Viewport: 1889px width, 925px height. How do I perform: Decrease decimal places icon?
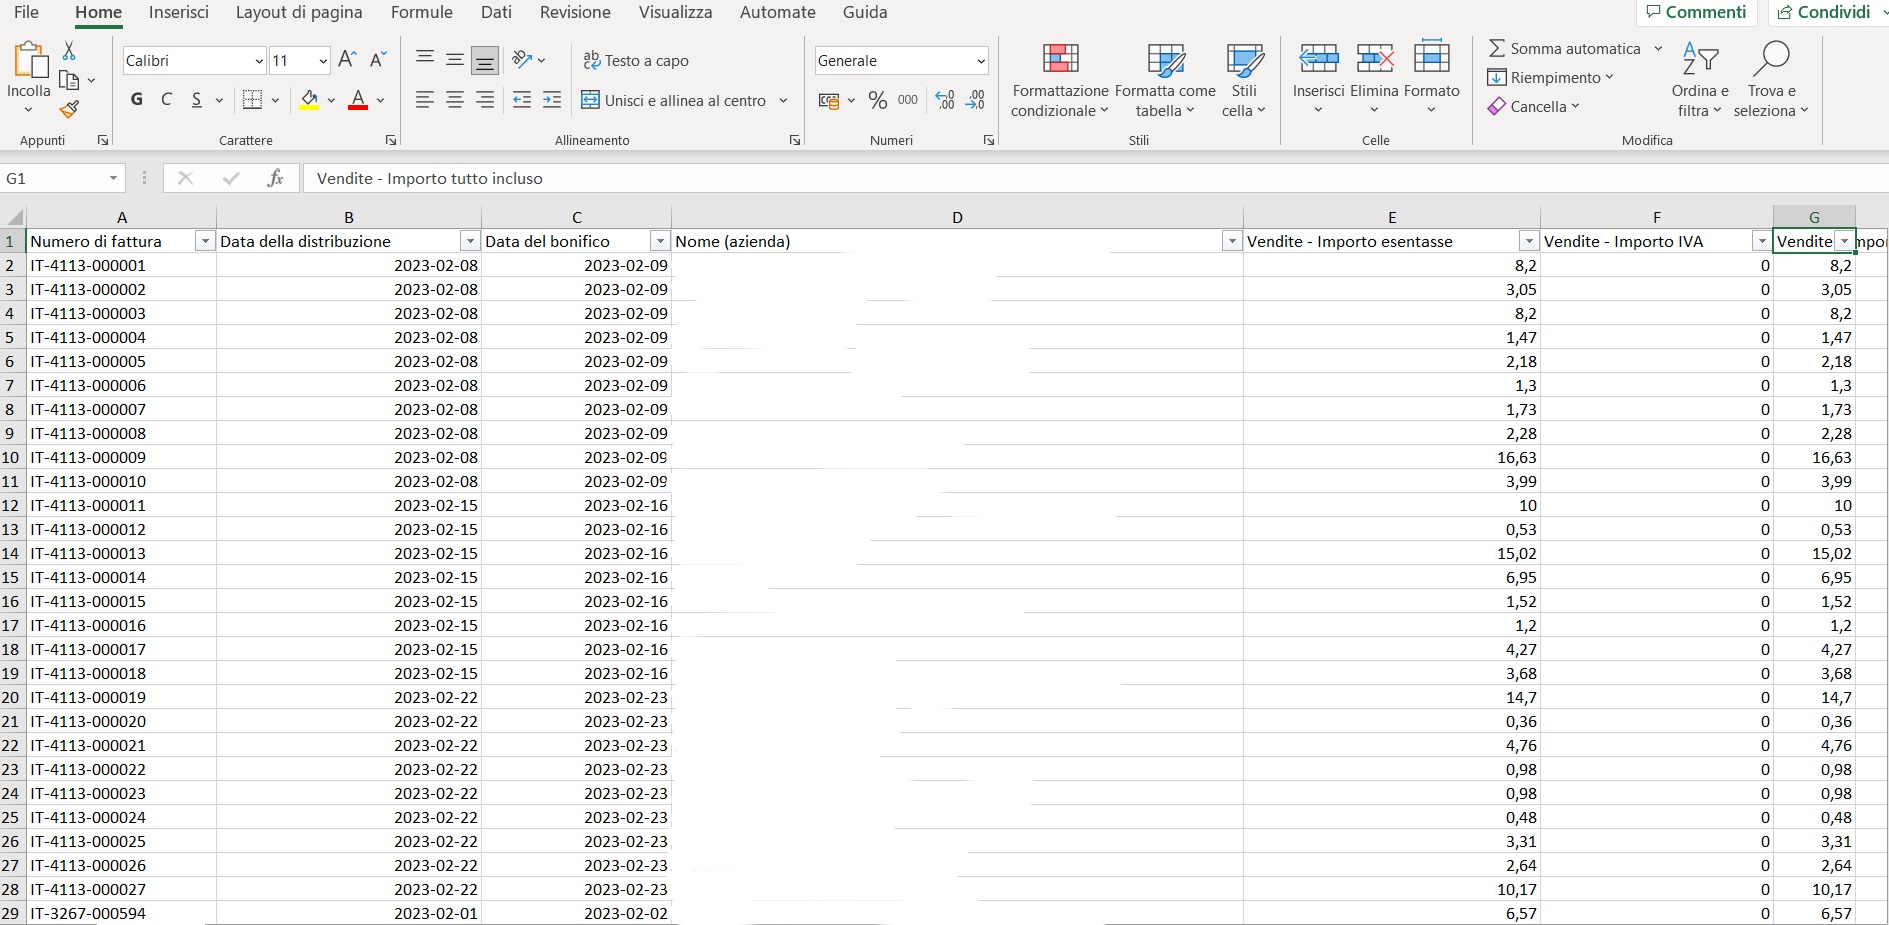[976, 100]
